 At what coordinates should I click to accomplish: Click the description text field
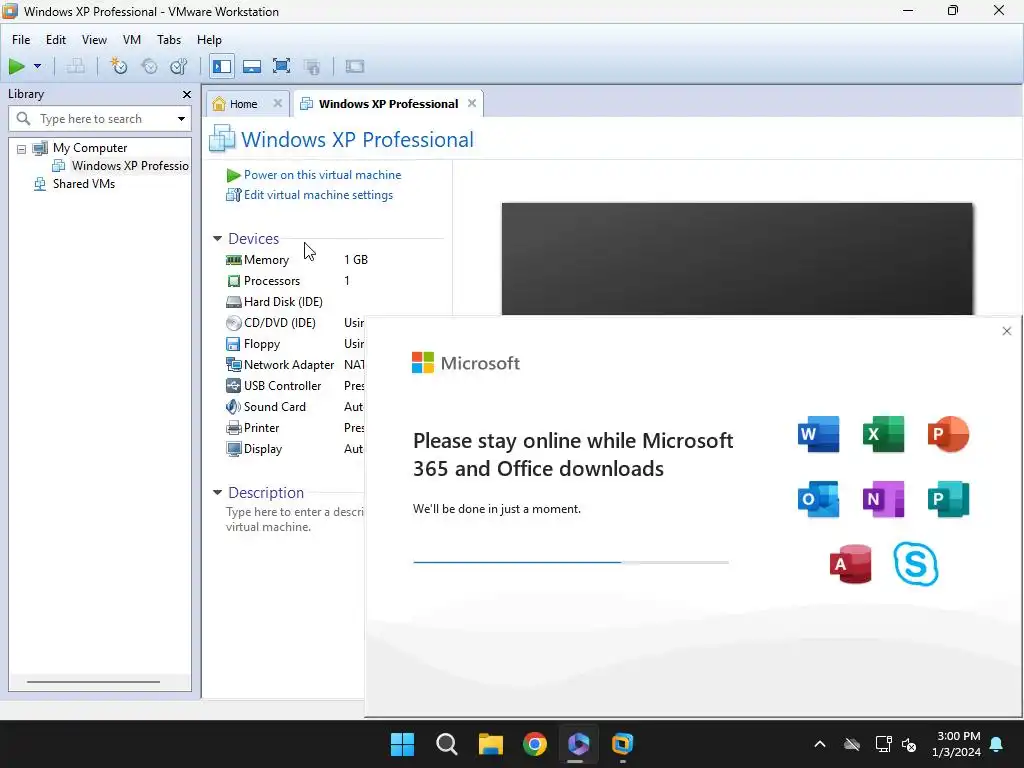click(x=295, y=519)
